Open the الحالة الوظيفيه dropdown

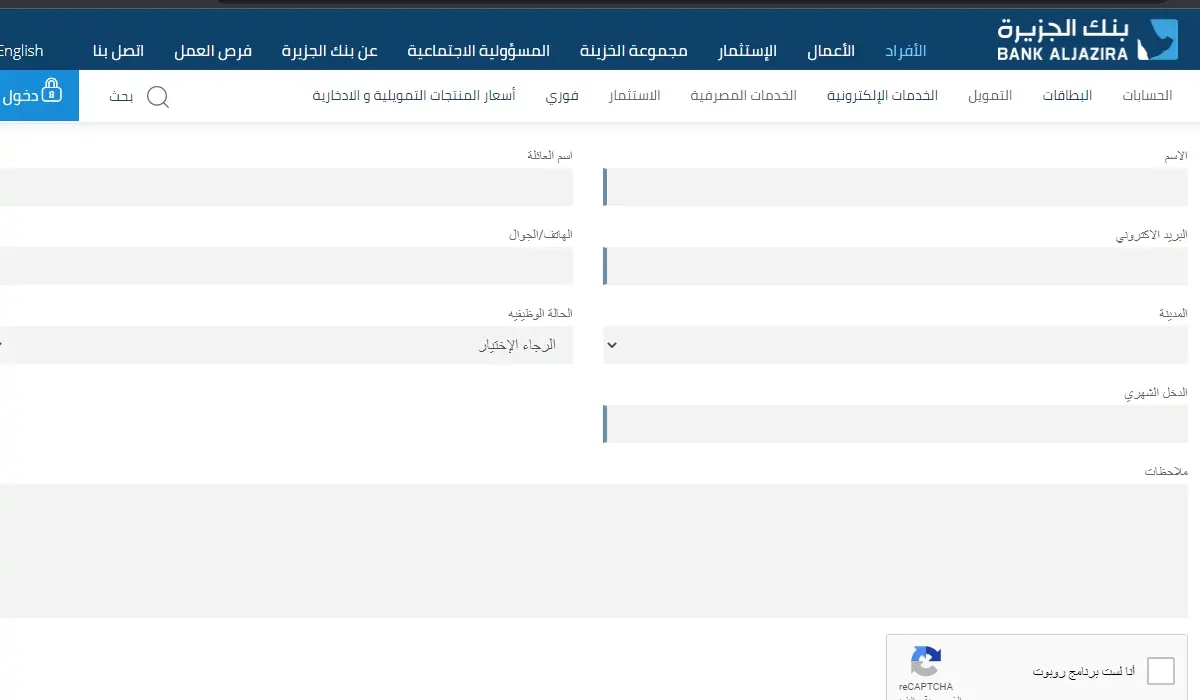[x=285, y=345]
